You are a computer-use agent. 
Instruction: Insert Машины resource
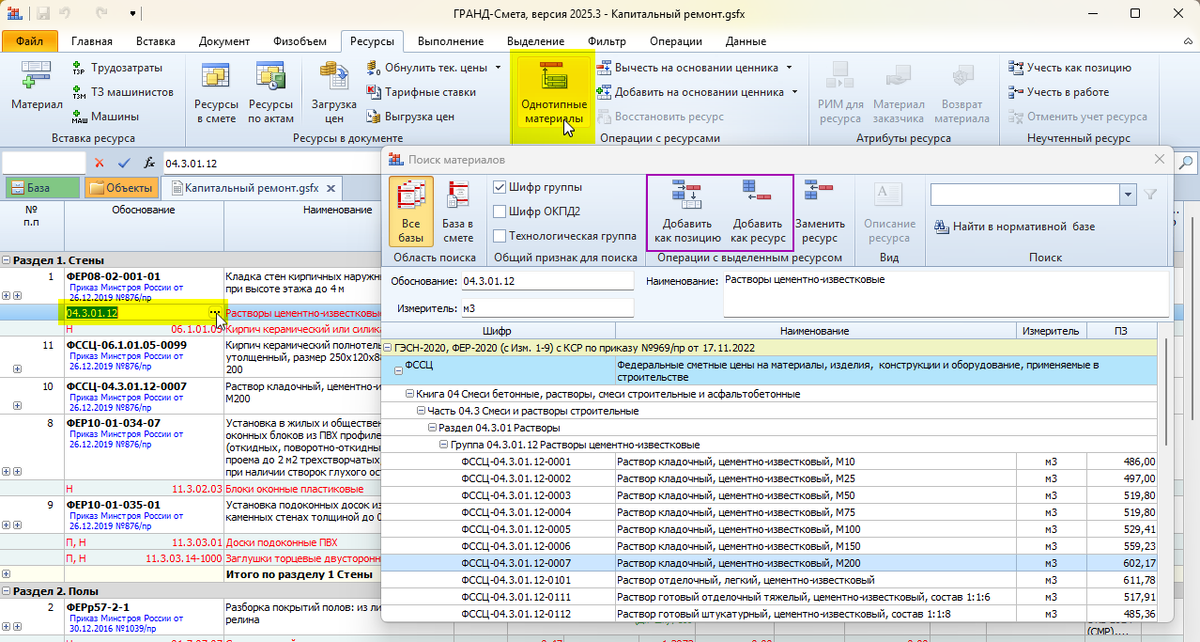[104, 116]
